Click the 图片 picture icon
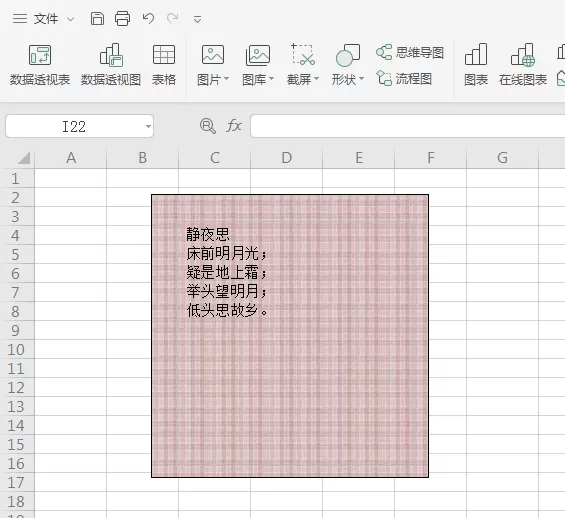The height and width of the screenshot is (518, 565). (x=213, y=55)
